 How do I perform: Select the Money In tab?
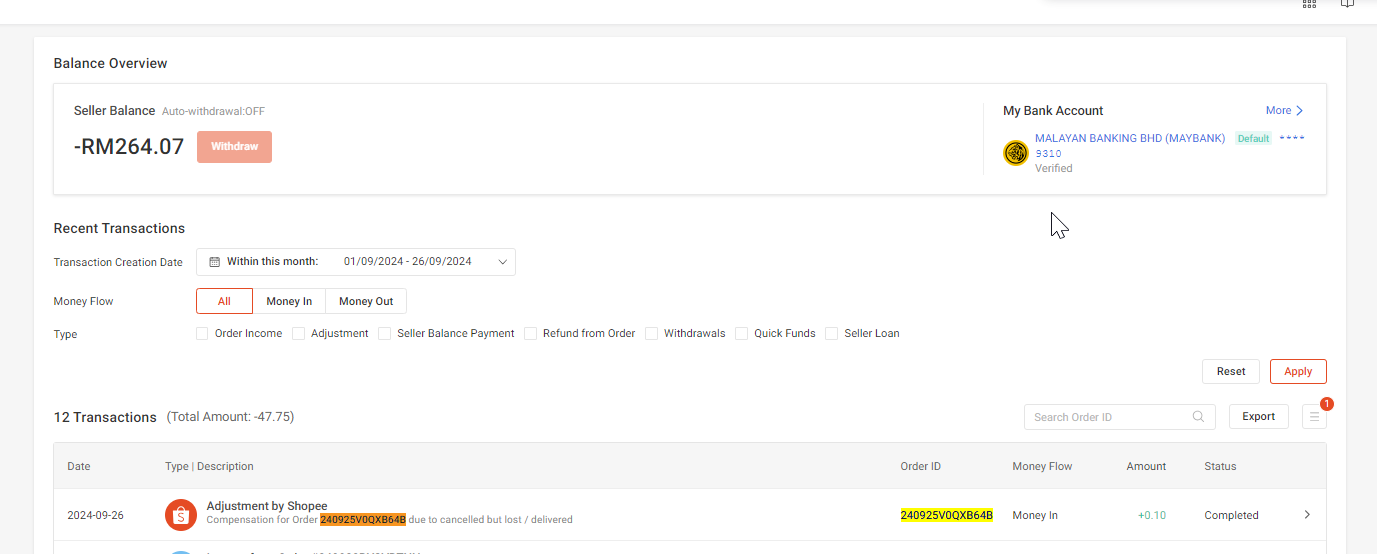click(289, 302)
